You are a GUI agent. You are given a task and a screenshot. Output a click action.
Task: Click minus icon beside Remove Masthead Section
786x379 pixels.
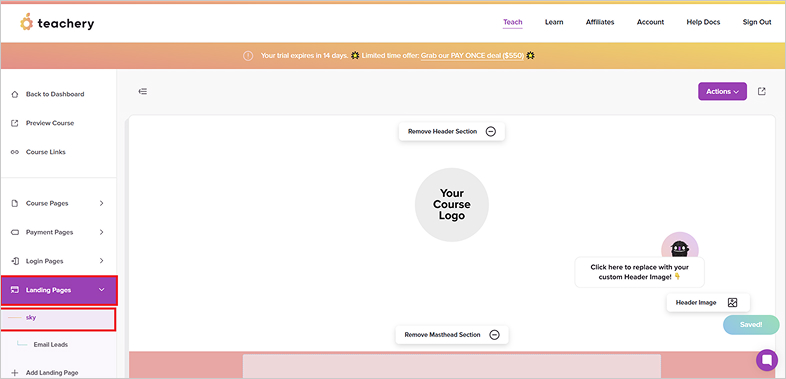(x=494, y=335)
